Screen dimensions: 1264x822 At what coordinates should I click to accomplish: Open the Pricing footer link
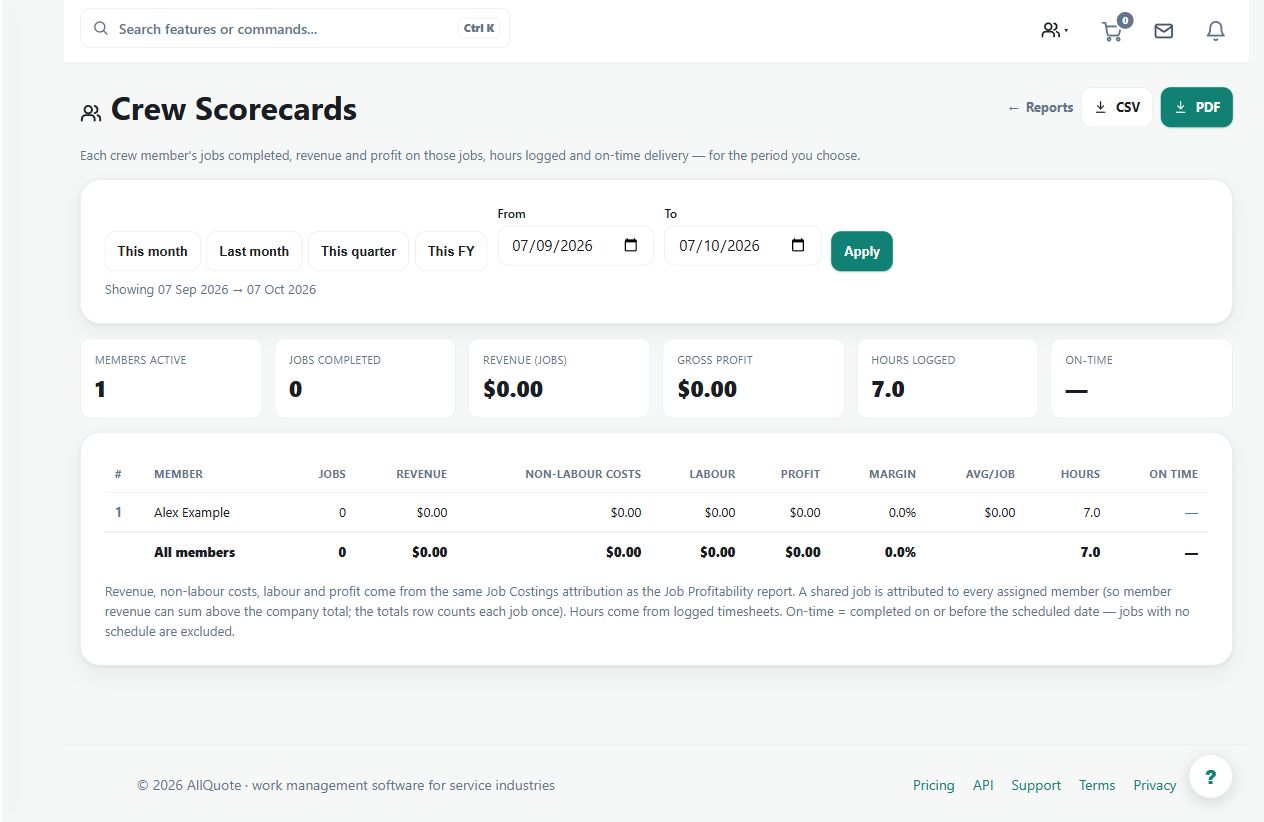[x=934, y=785]
